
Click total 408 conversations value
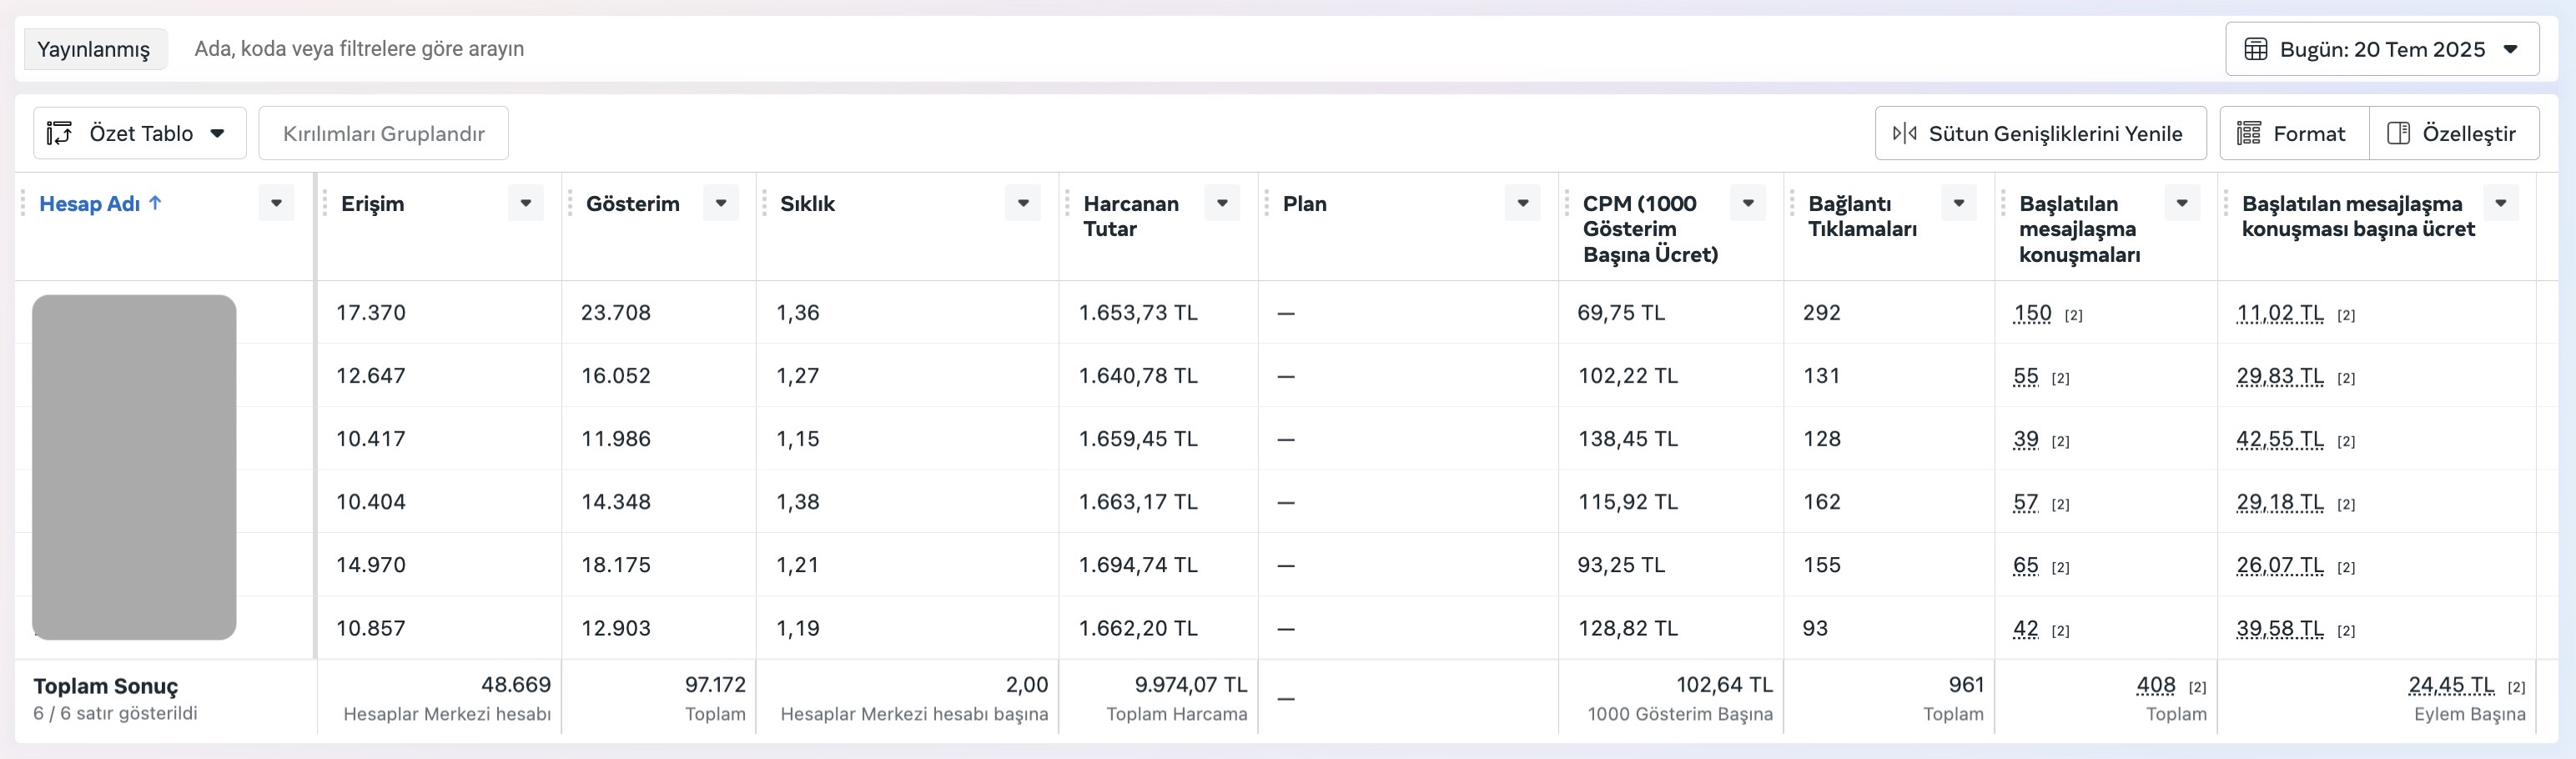pos(2156,685)
